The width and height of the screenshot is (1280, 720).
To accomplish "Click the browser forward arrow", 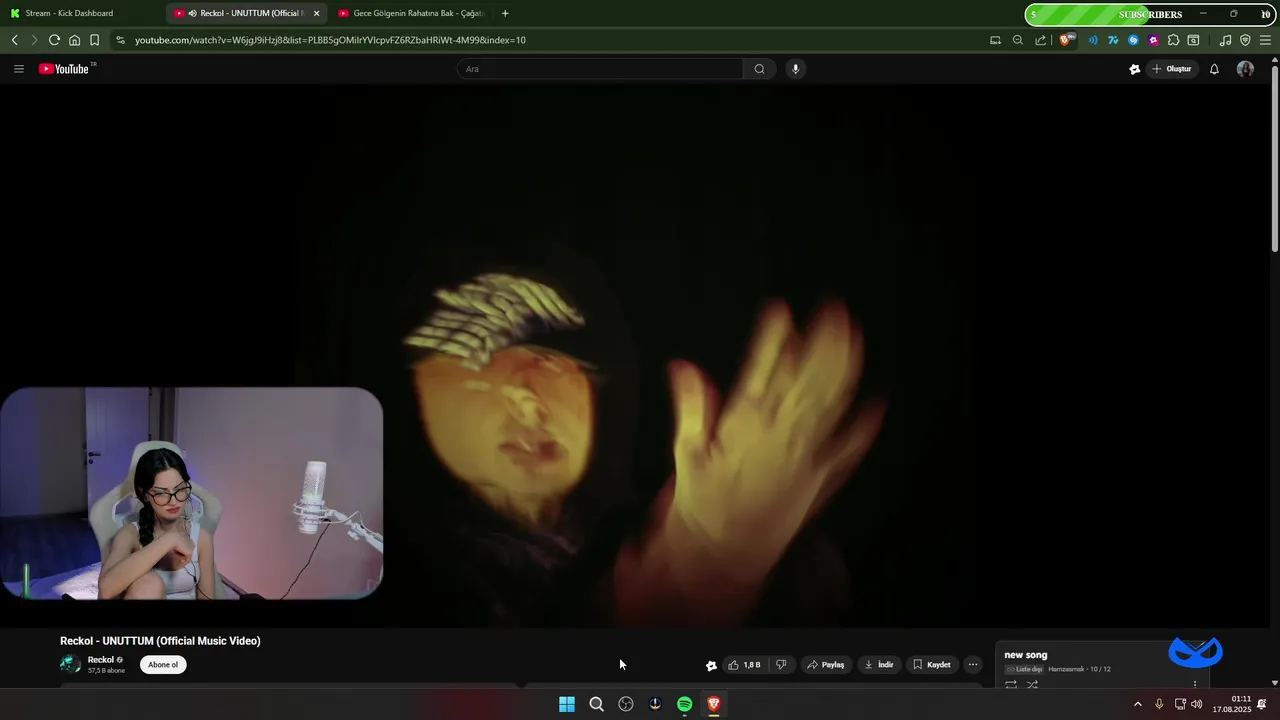I will [34, 40].
